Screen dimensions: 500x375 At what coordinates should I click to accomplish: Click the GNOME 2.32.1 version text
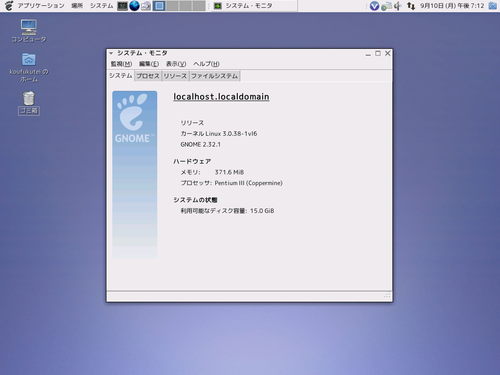(x=200, y=144)
